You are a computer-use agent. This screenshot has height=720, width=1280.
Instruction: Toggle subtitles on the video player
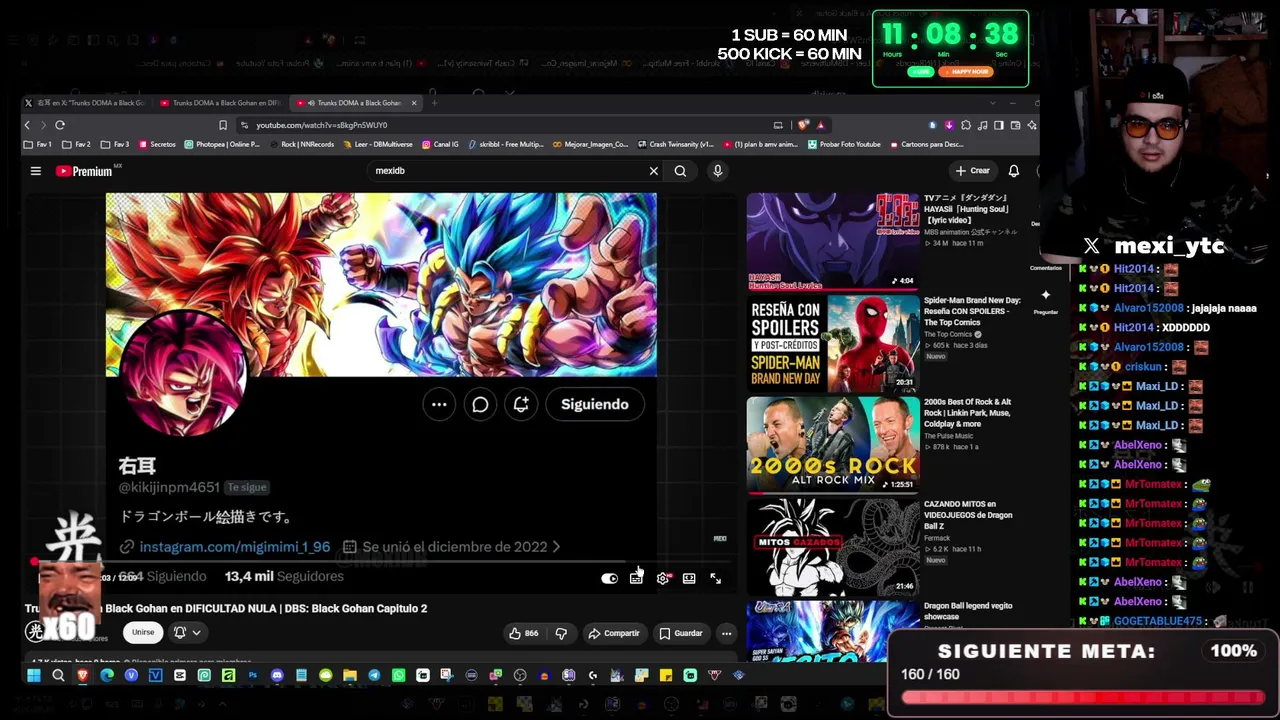tap(636, 579)
